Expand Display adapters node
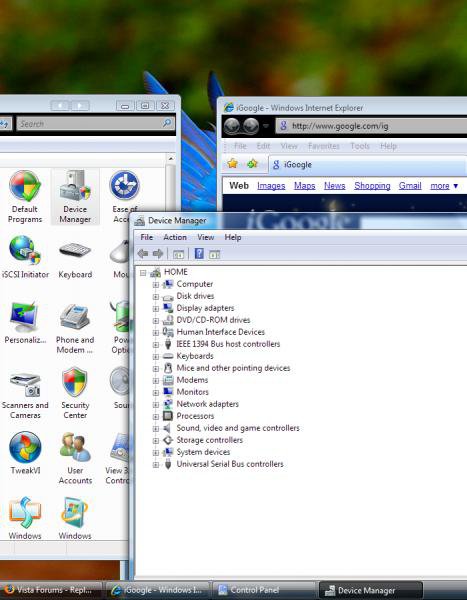467x600 pixels. [155, 308]
